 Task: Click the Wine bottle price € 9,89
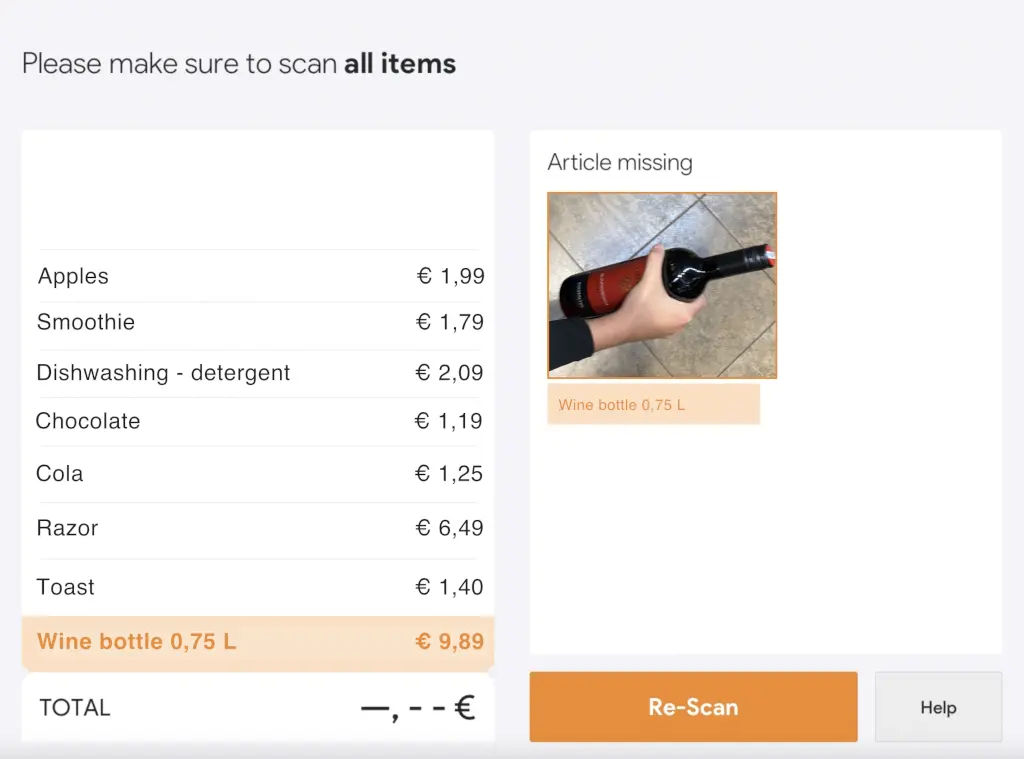tap(449, 641)
